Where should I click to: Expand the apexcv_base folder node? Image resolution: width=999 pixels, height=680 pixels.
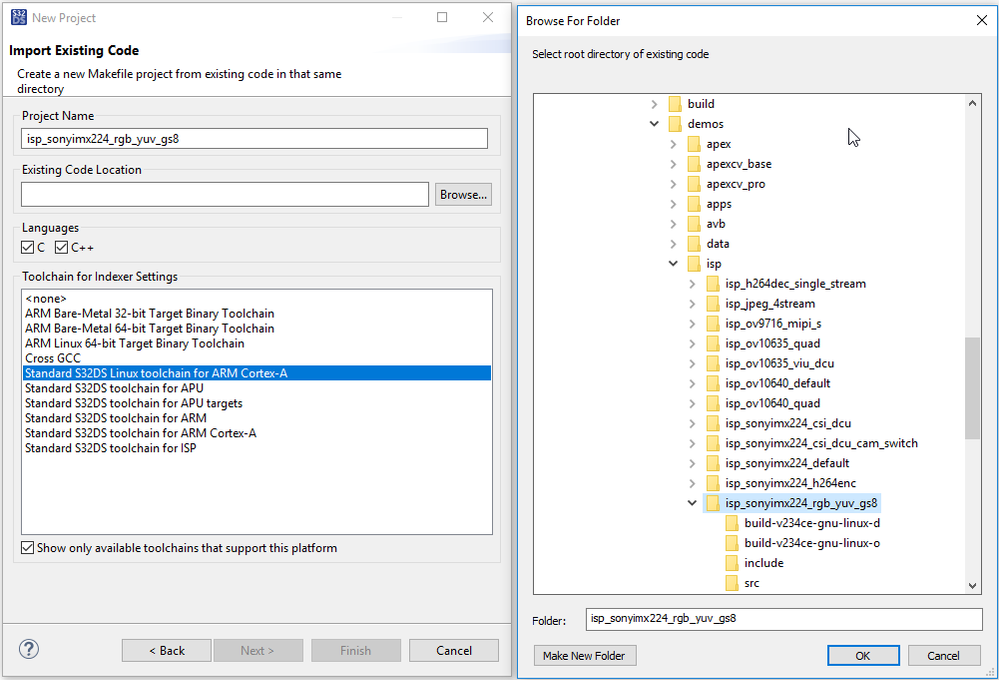coord(673,164)
